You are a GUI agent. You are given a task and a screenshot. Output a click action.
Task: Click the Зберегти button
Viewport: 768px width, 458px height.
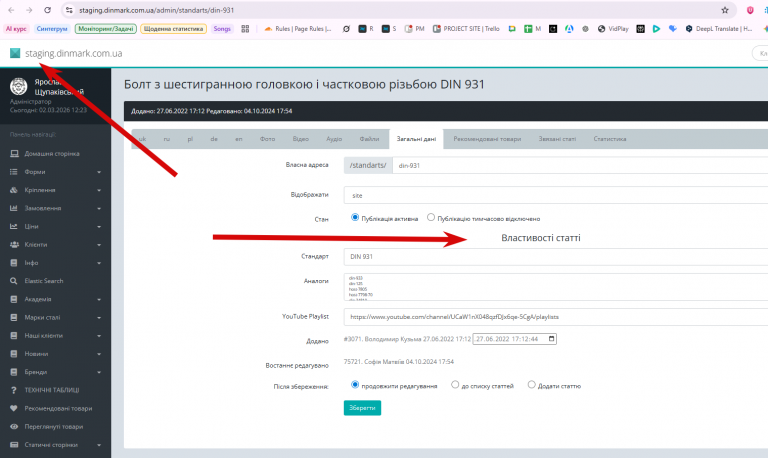362,408
